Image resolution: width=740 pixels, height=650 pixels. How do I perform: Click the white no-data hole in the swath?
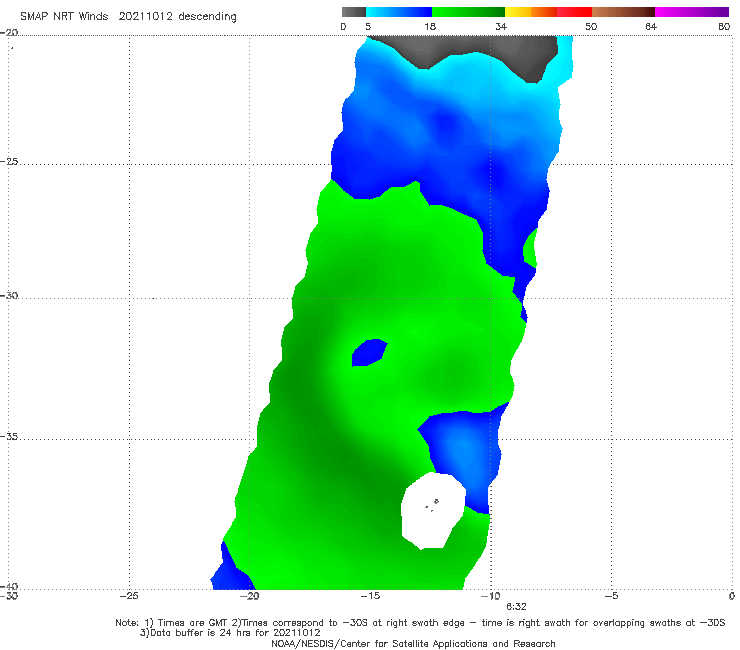tap(433, 511)
